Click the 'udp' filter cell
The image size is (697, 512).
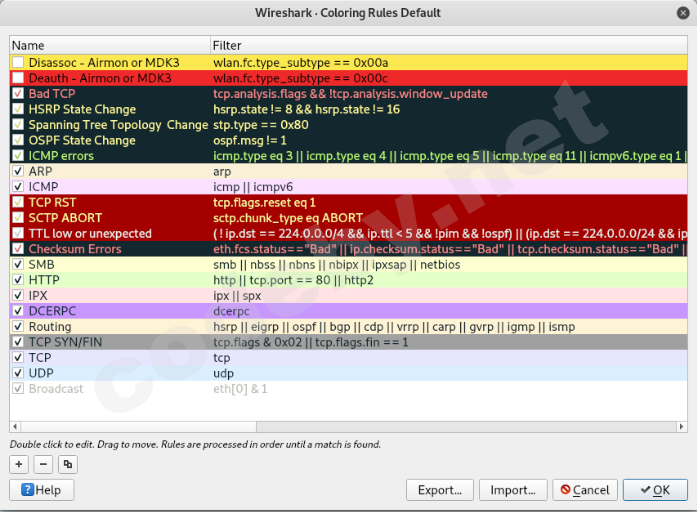tap(223, 373)
